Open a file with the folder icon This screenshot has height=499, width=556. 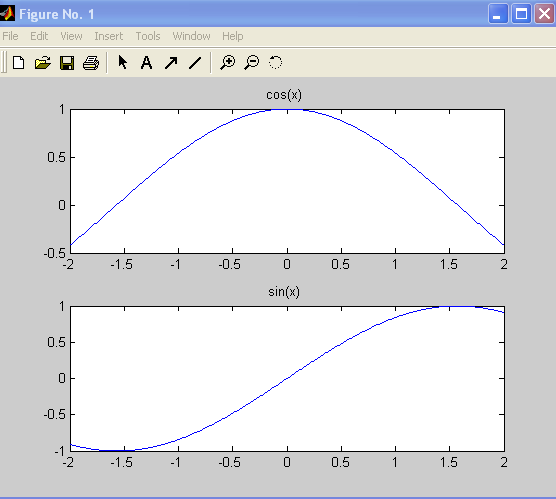coord(43,63)
